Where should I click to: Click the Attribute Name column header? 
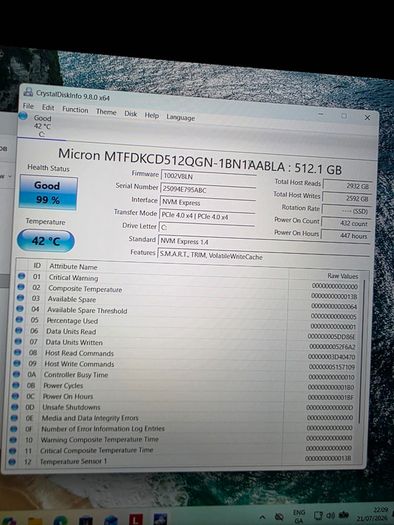pos(73,267)
